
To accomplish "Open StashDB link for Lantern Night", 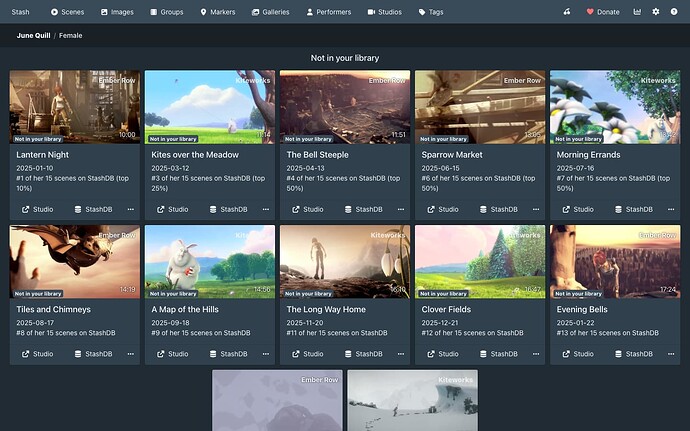I will [x=93, y=210].
